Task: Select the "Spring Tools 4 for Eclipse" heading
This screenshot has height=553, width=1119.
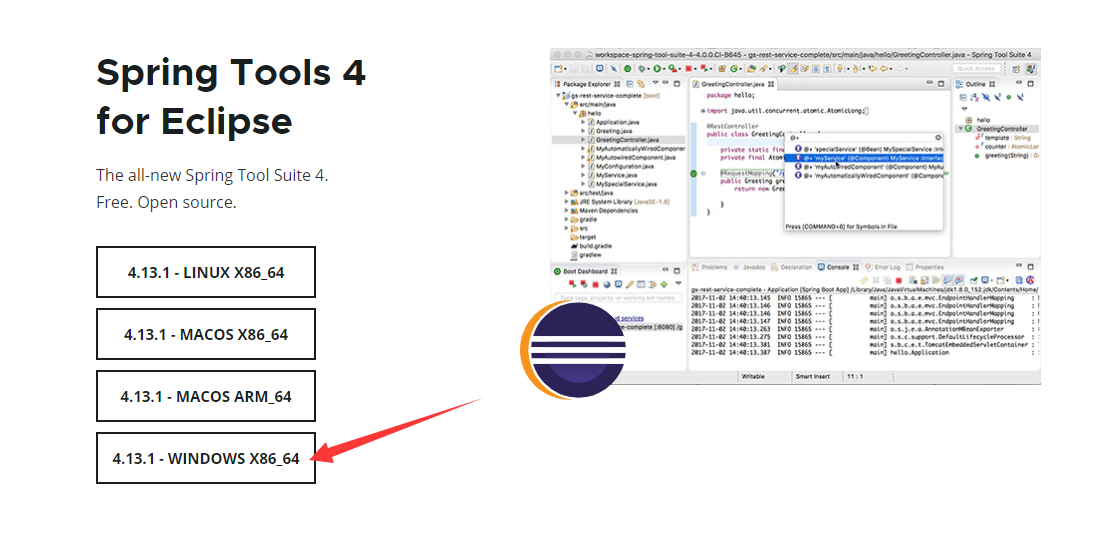Action: tap(231, 96)
